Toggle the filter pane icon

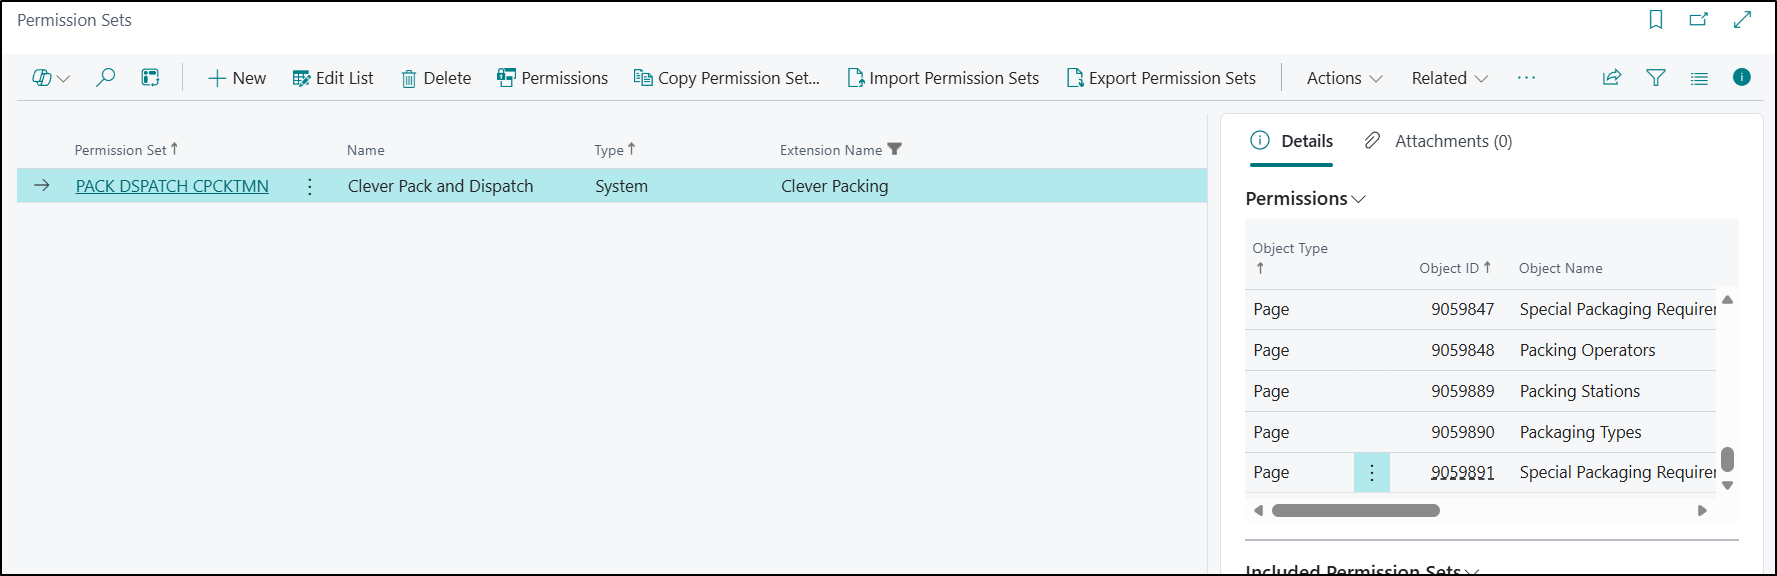coord(1656,78)
